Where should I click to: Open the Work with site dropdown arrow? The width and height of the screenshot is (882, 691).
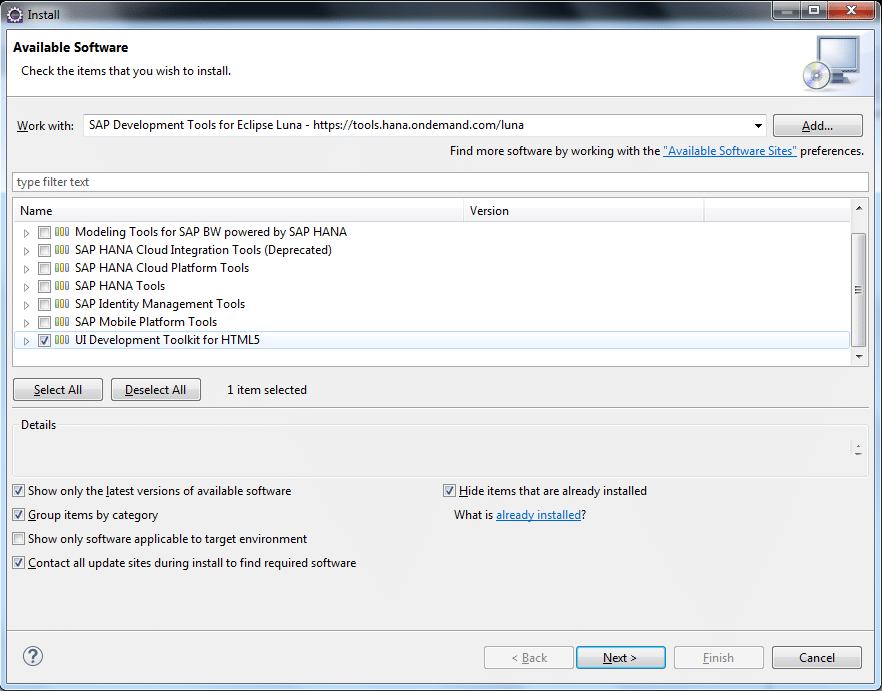tap(758, 125)
